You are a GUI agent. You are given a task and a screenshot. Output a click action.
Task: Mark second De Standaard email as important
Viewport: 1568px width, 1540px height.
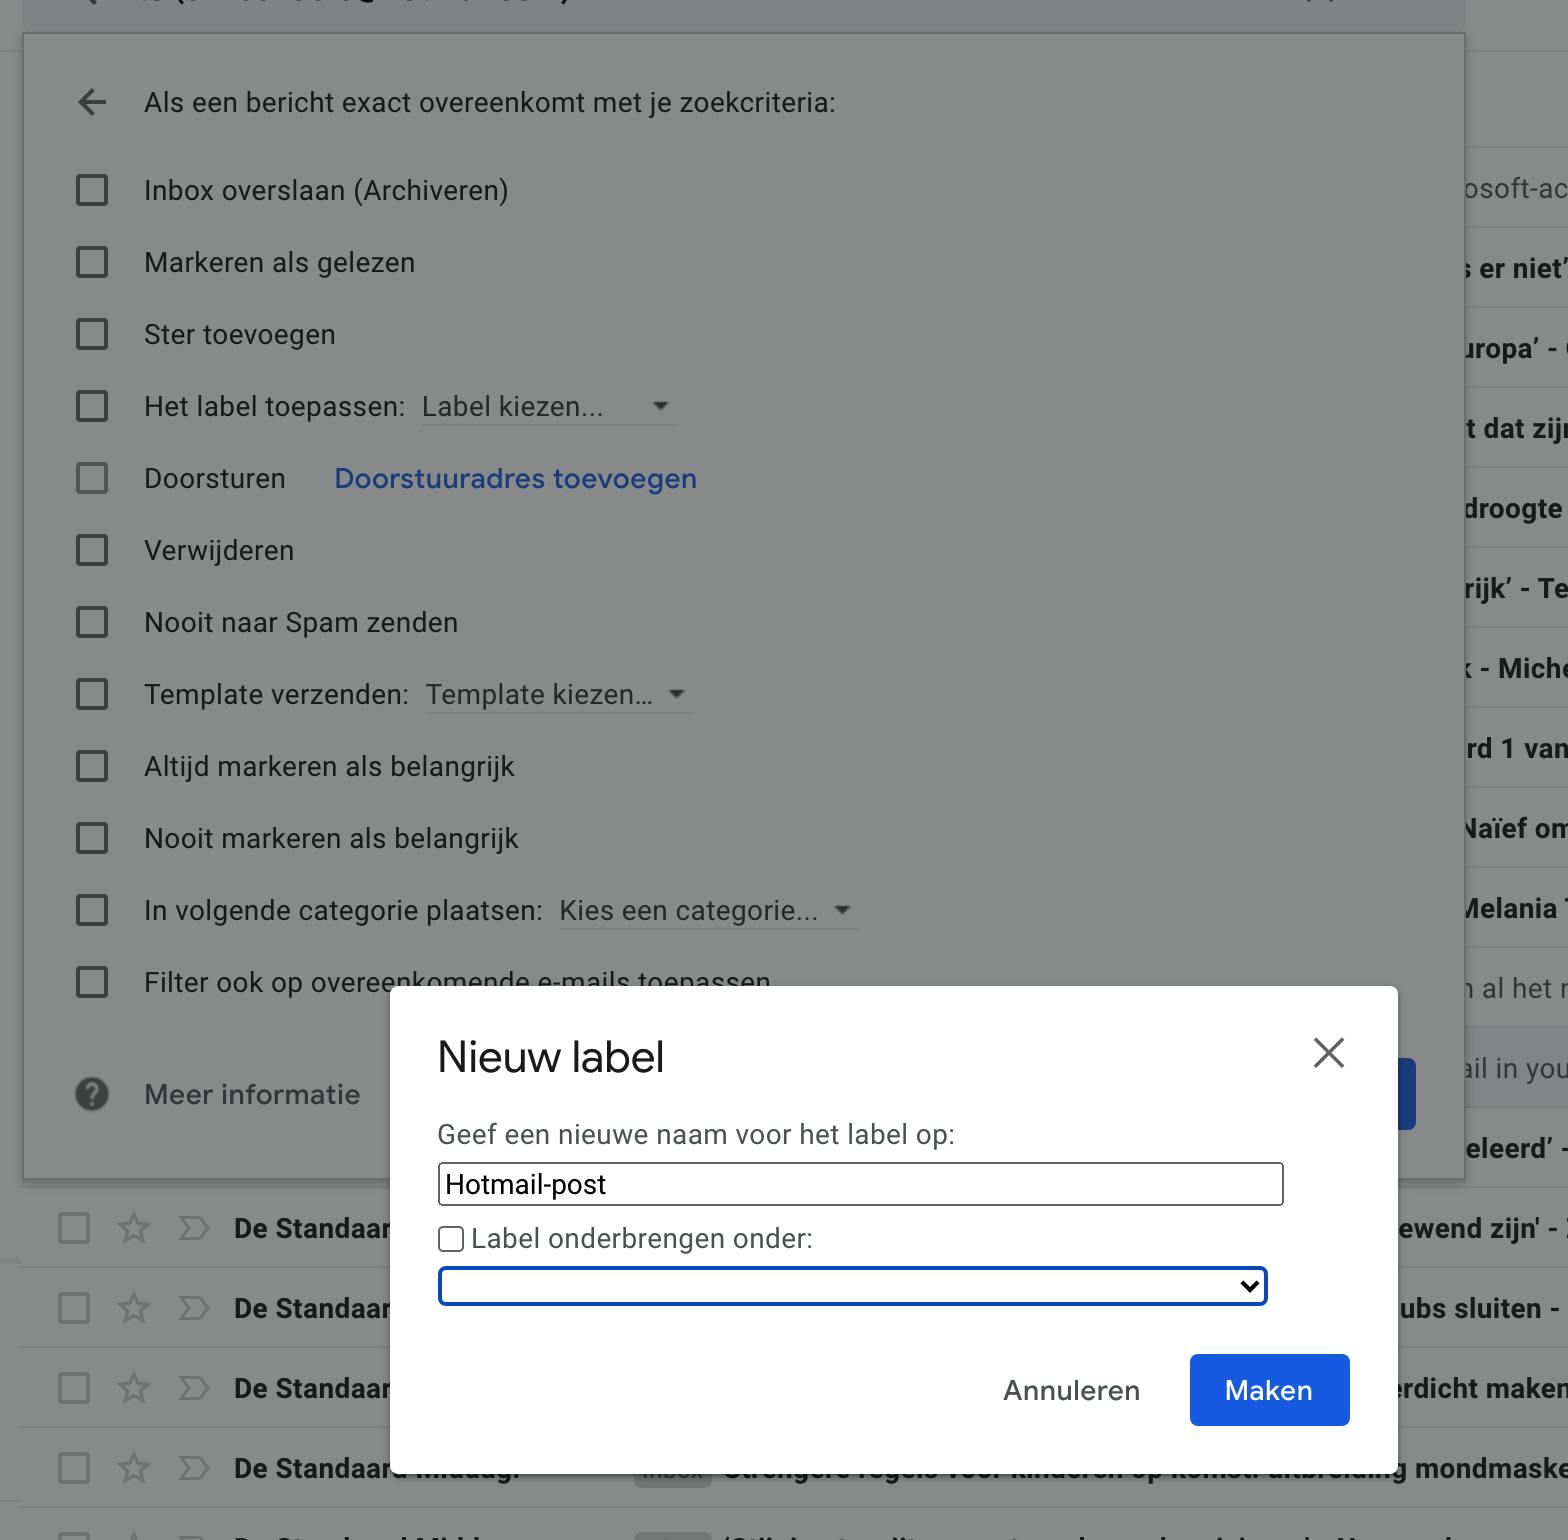coord(193,1308)
